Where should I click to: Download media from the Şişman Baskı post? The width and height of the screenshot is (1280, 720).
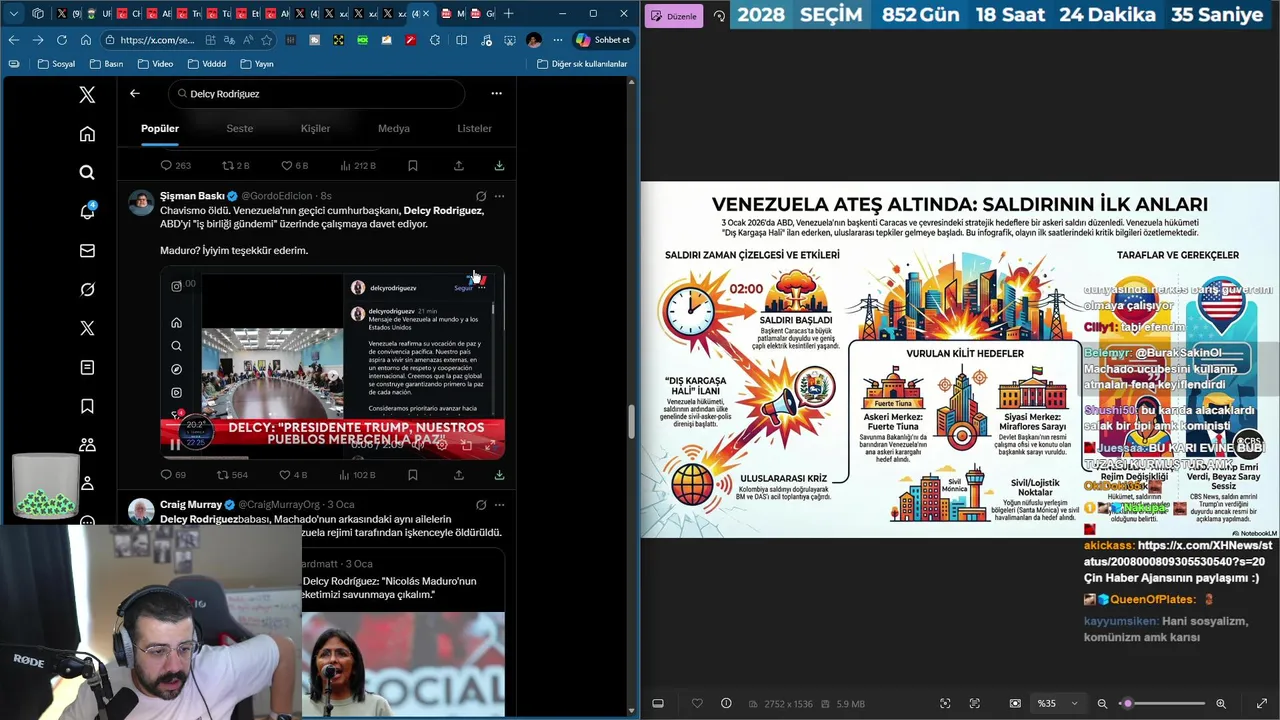coord(499,475)
